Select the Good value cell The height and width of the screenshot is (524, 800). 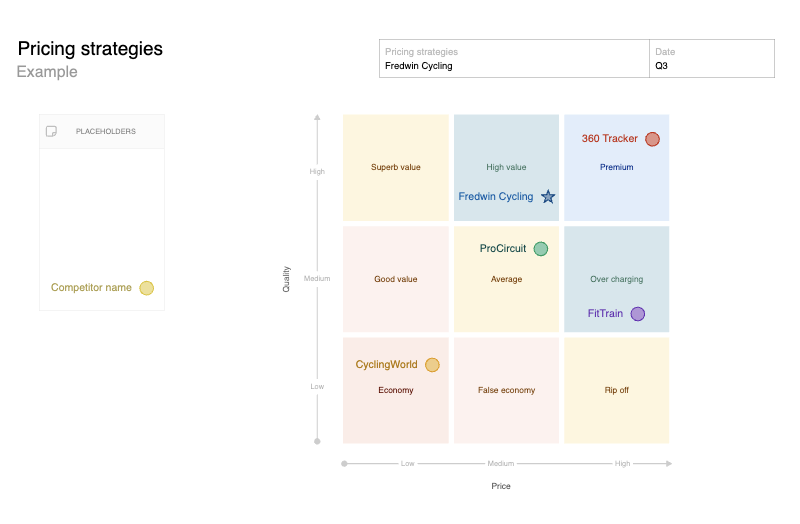pyautogui.click(x=396, y=279)
